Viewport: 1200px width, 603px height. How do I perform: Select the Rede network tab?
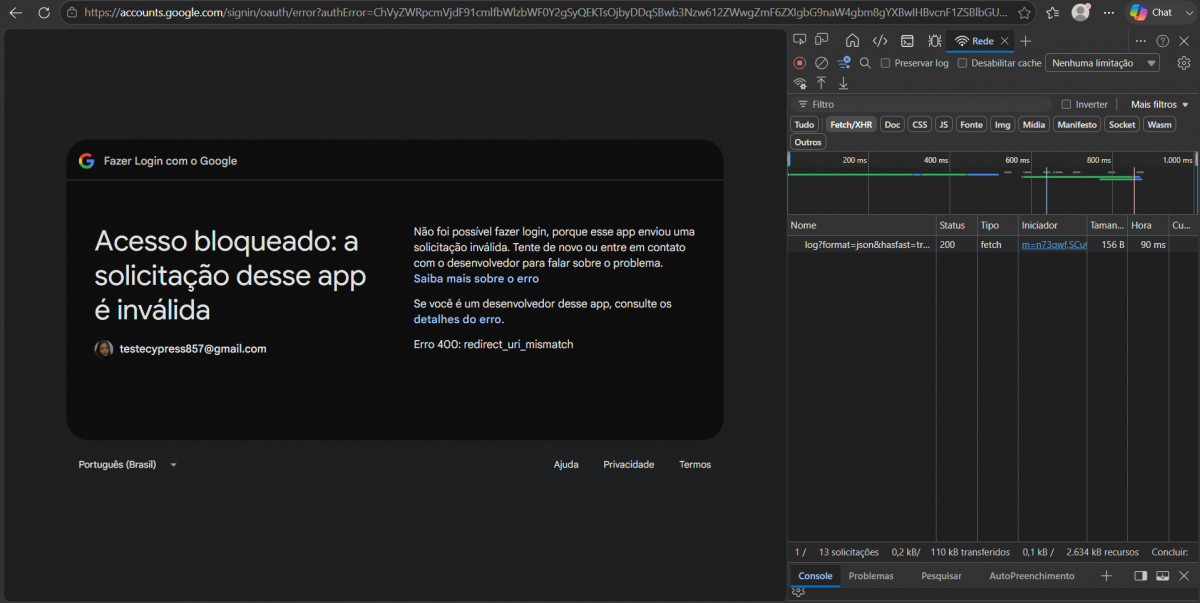[974, 41]
